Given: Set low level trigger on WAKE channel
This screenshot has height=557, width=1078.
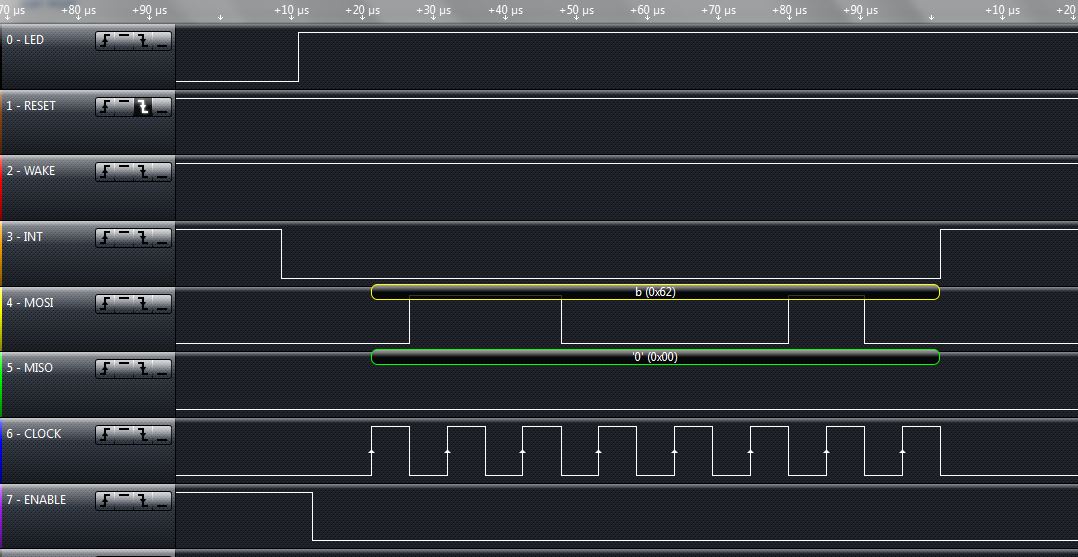Looking at the screenshot, I should tap(162, 172).
